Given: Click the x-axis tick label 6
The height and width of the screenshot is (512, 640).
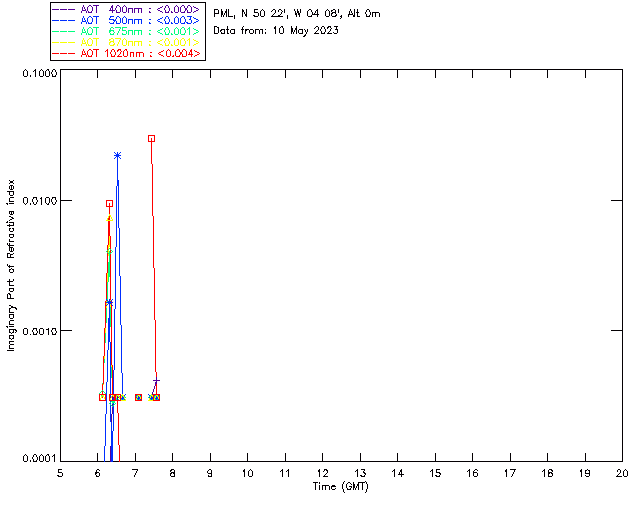Looking at the screenshot, I should [98, 473].
